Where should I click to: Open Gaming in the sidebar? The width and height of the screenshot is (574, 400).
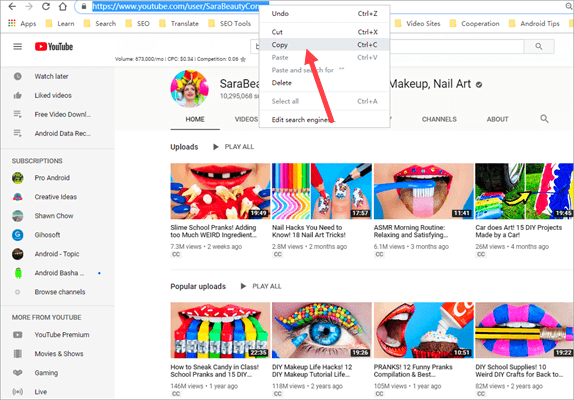coord(46,373)
